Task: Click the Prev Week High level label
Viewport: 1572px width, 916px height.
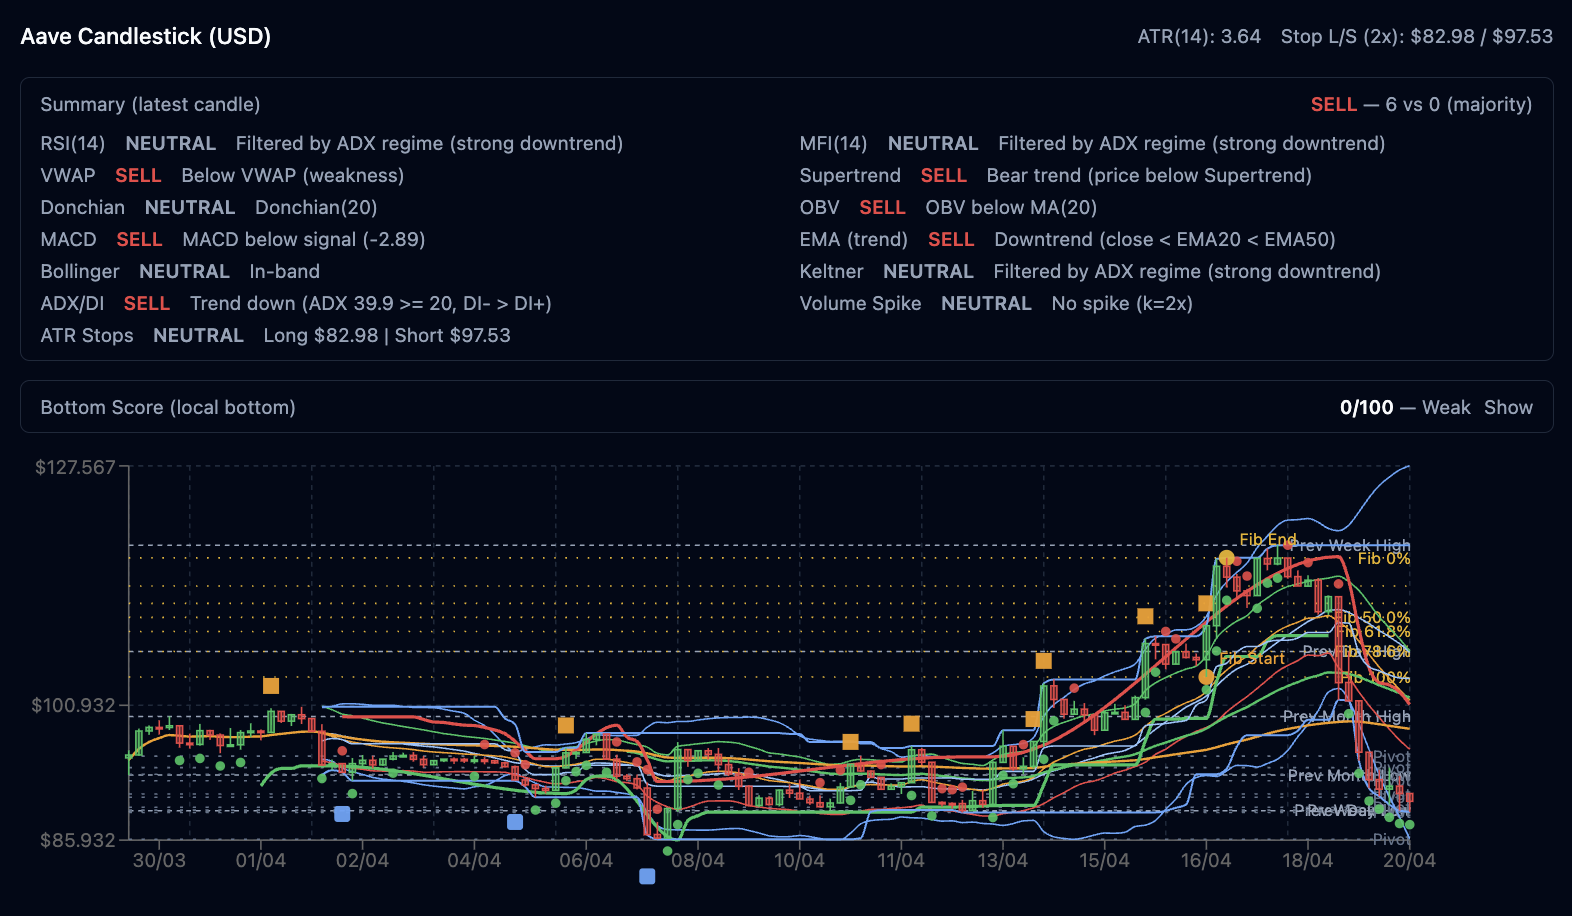Action: 1349,545
